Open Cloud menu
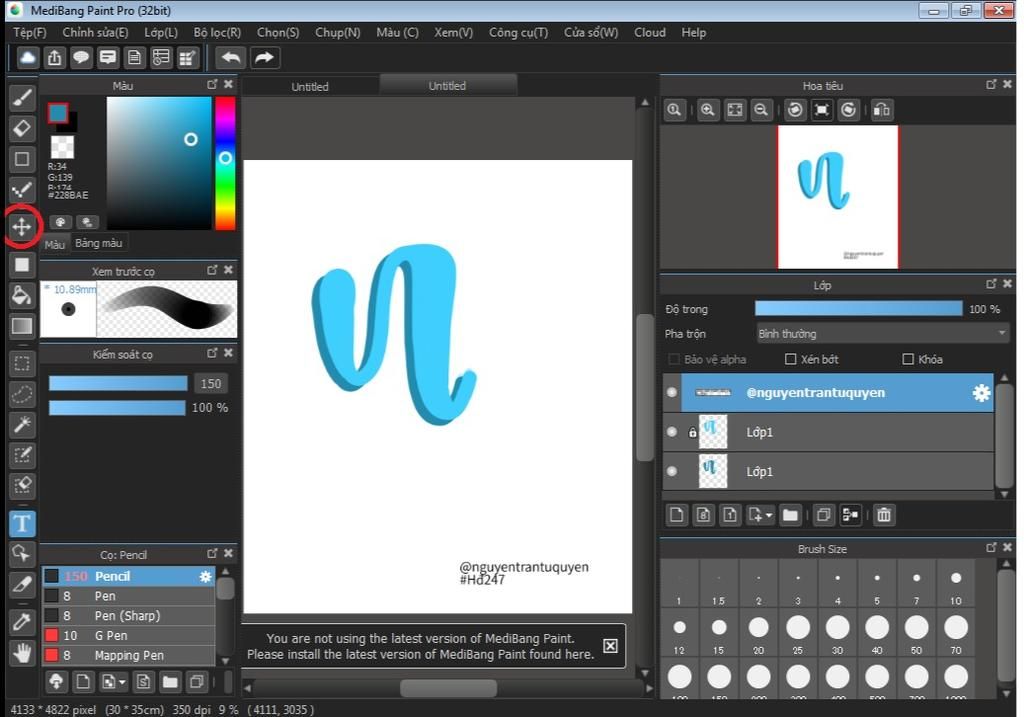This screenshot has width=1024, height=717. point(650,32)
